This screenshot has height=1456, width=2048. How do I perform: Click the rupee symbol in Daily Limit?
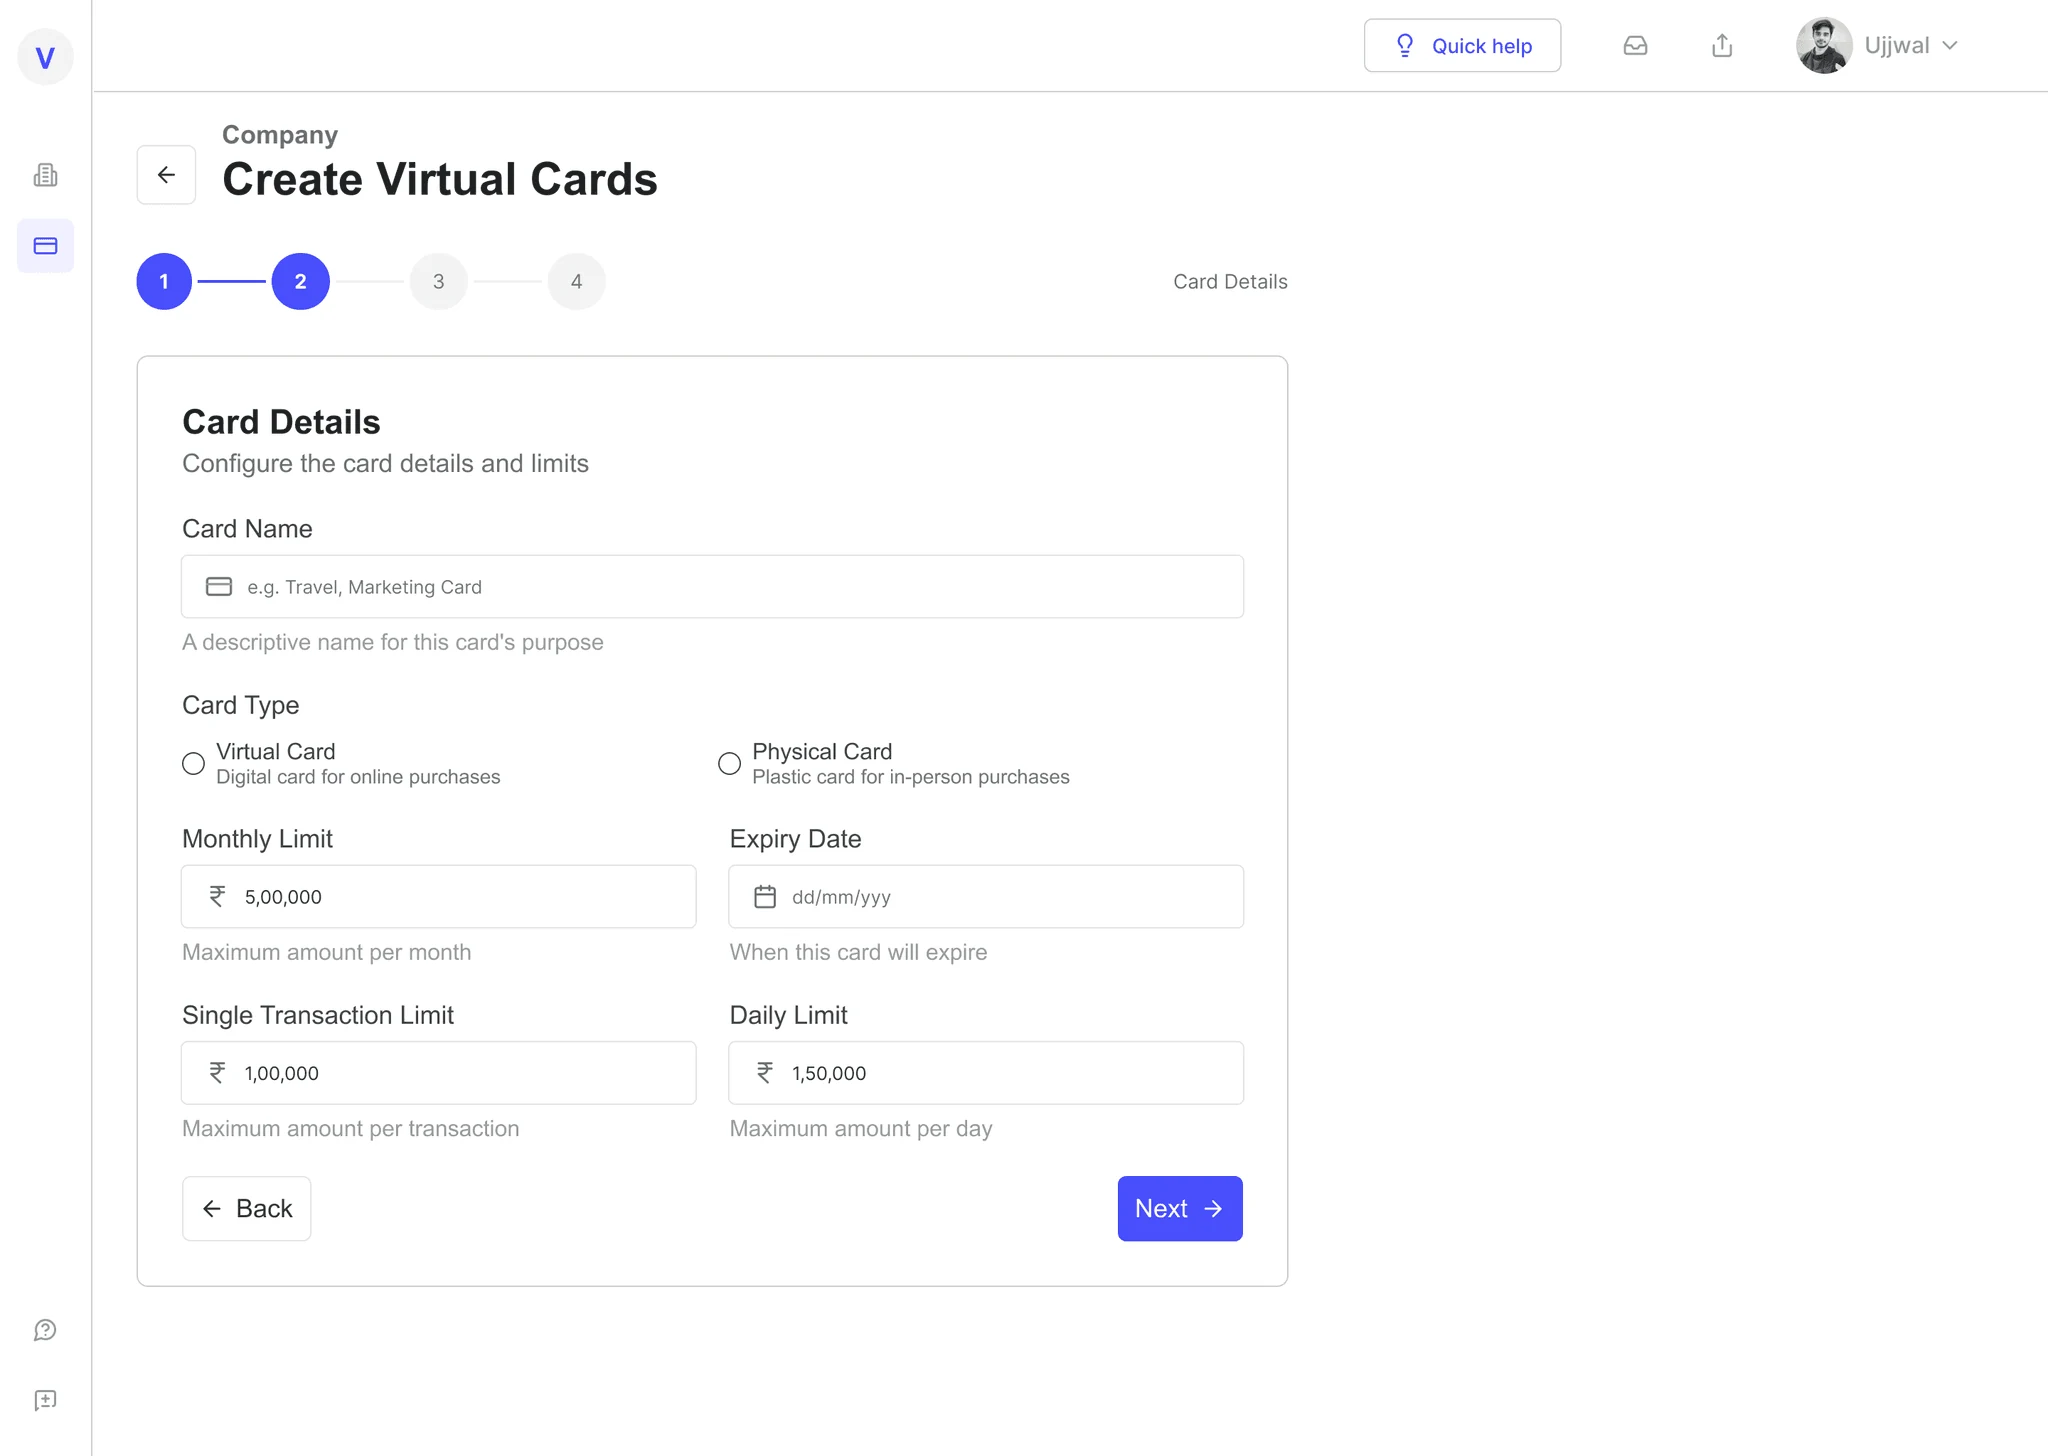click(765, 1073)
